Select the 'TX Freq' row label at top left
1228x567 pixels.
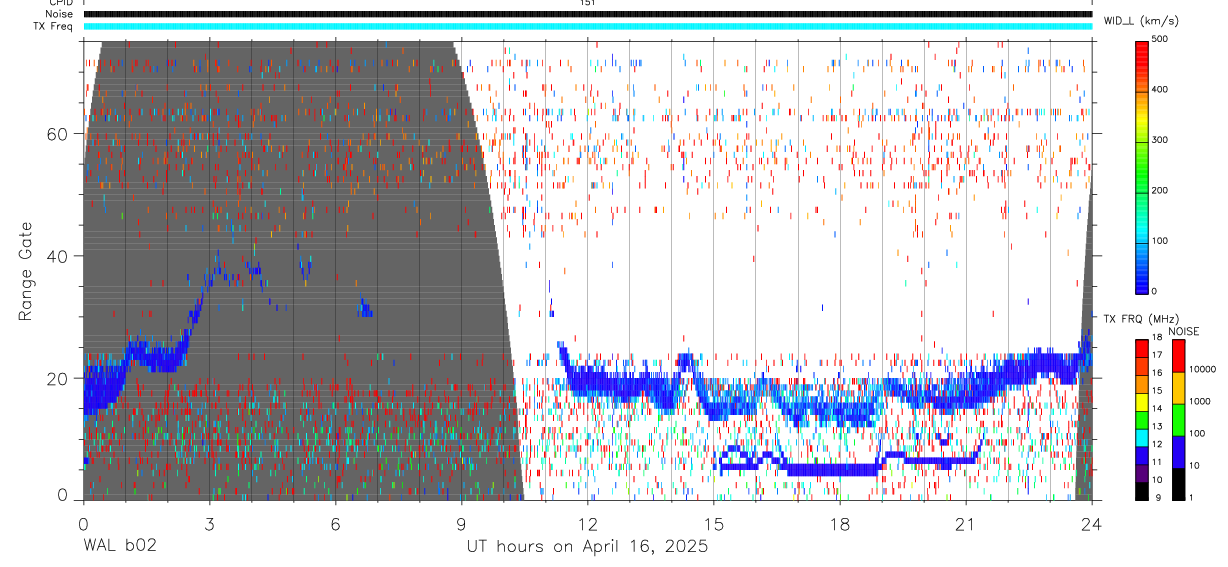click(x=54, y=26)
